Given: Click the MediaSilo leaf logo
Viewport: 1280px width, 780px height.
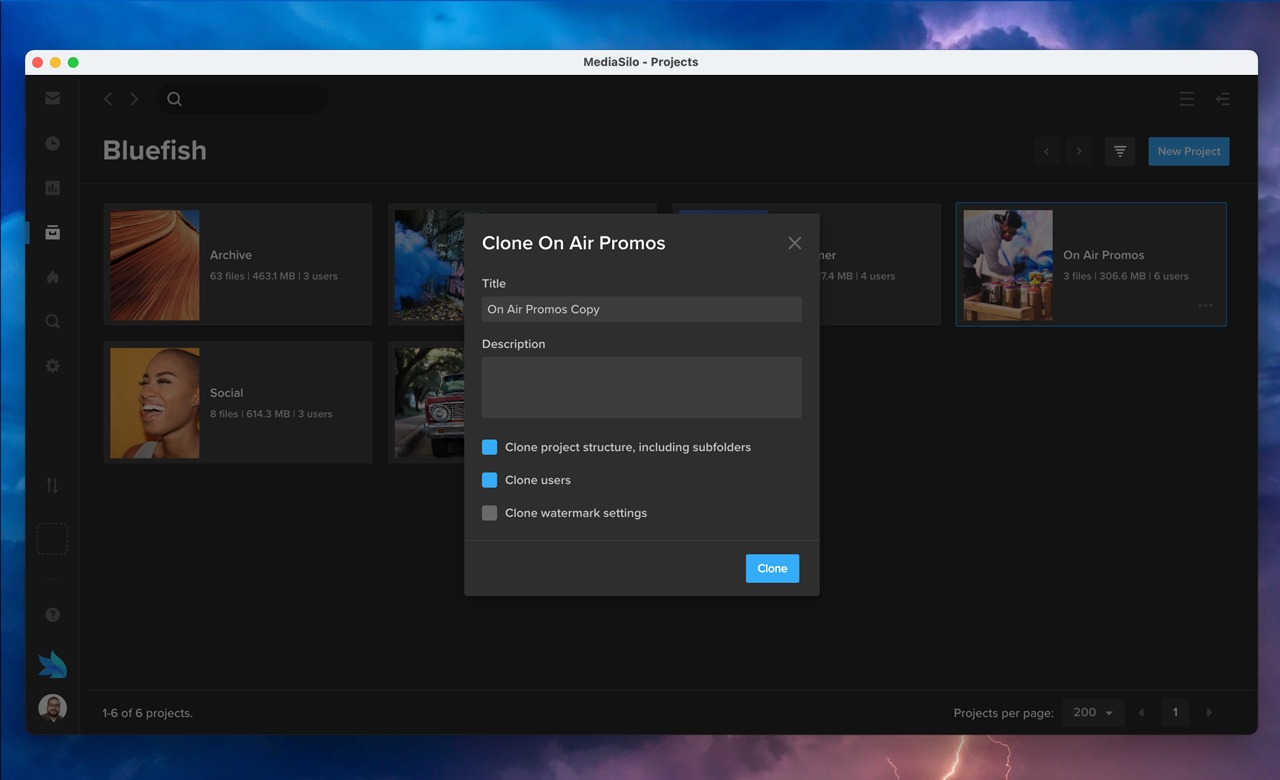Looking at the screenshot, I should point(52,664).
